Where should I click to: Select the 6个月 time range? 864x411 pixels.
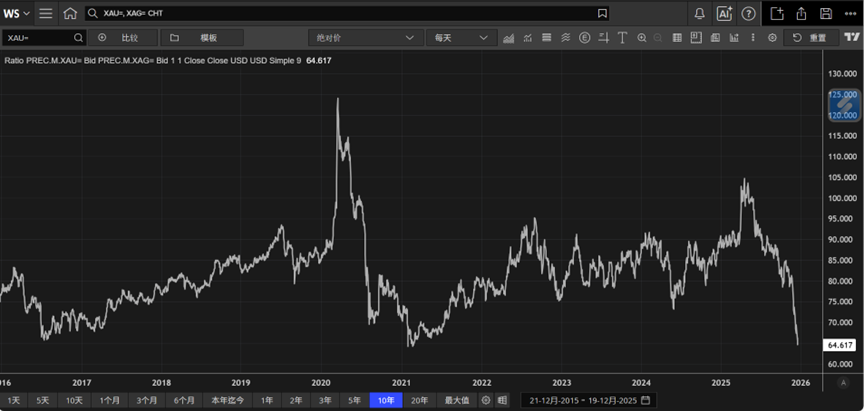(184, 401)
